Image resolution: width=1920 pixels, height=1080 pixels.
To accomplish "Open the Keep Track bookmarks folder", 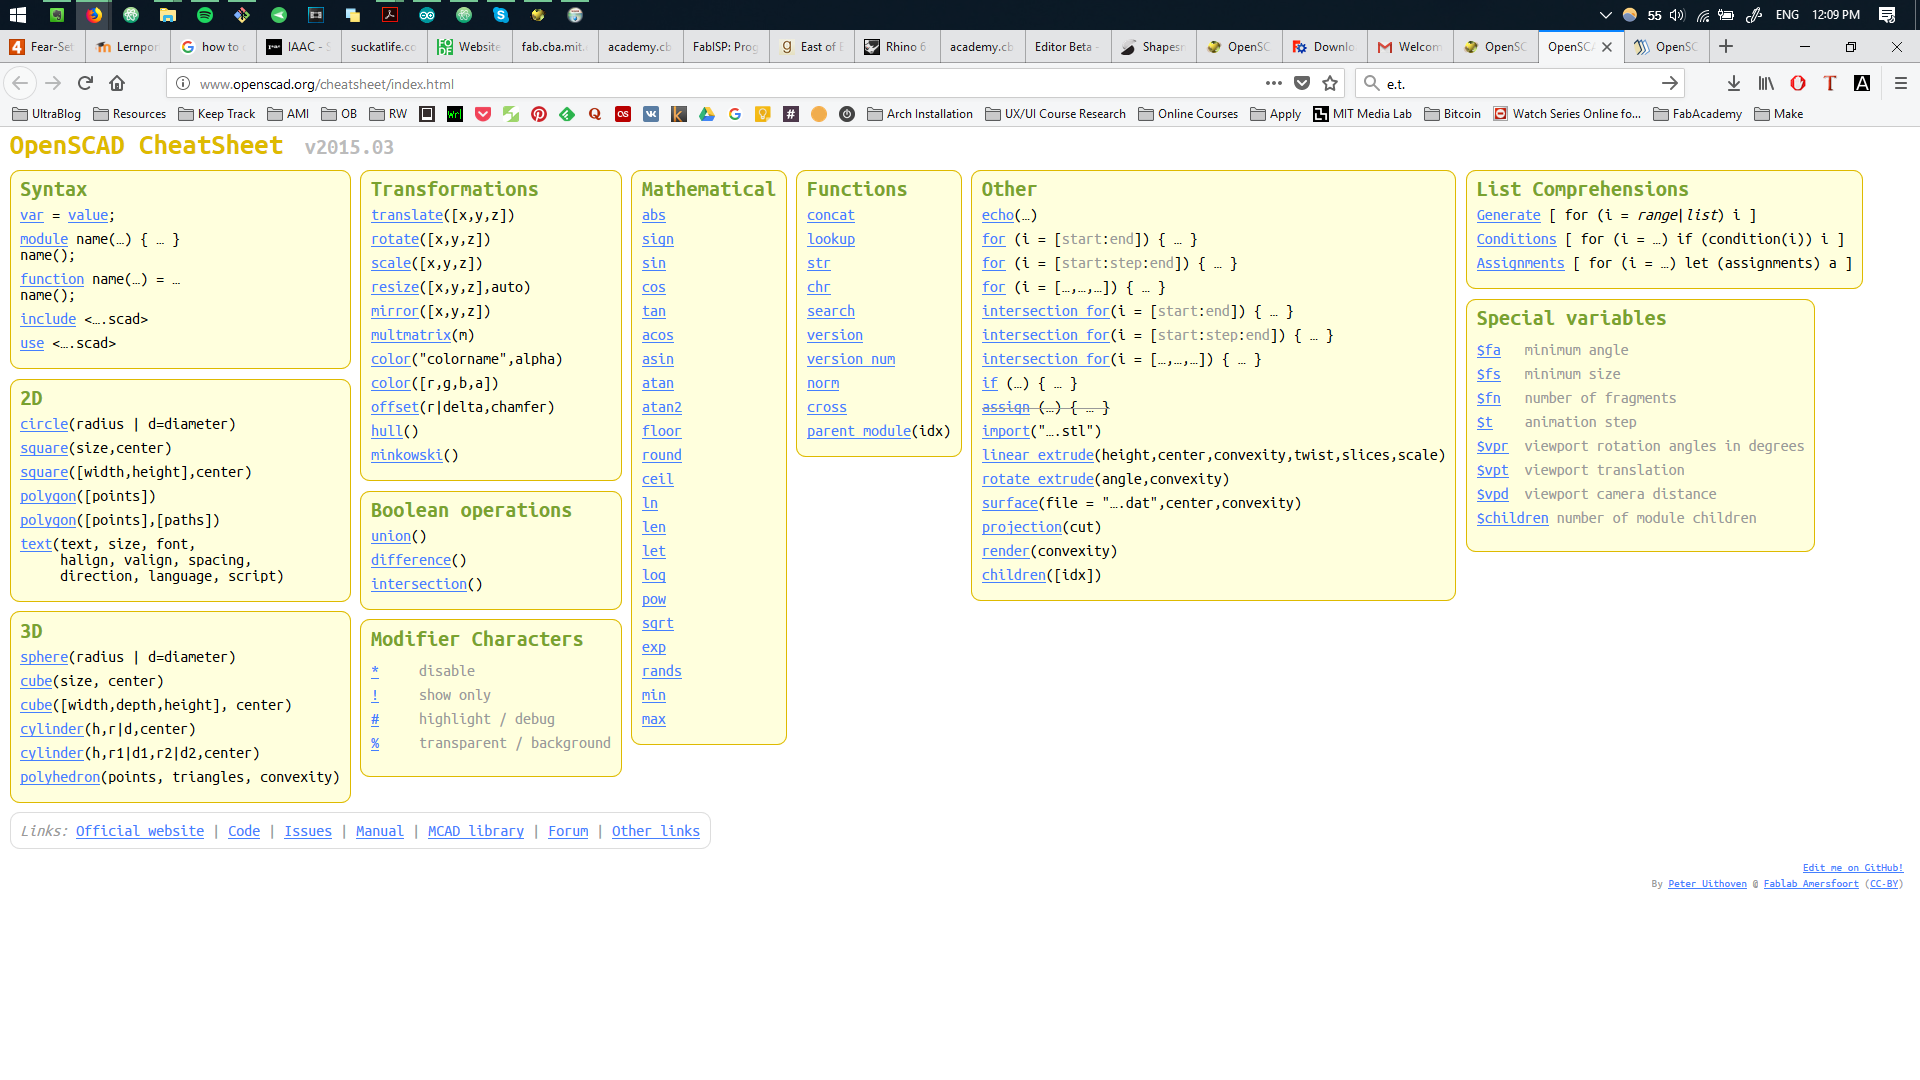I will tap(217, 114).
